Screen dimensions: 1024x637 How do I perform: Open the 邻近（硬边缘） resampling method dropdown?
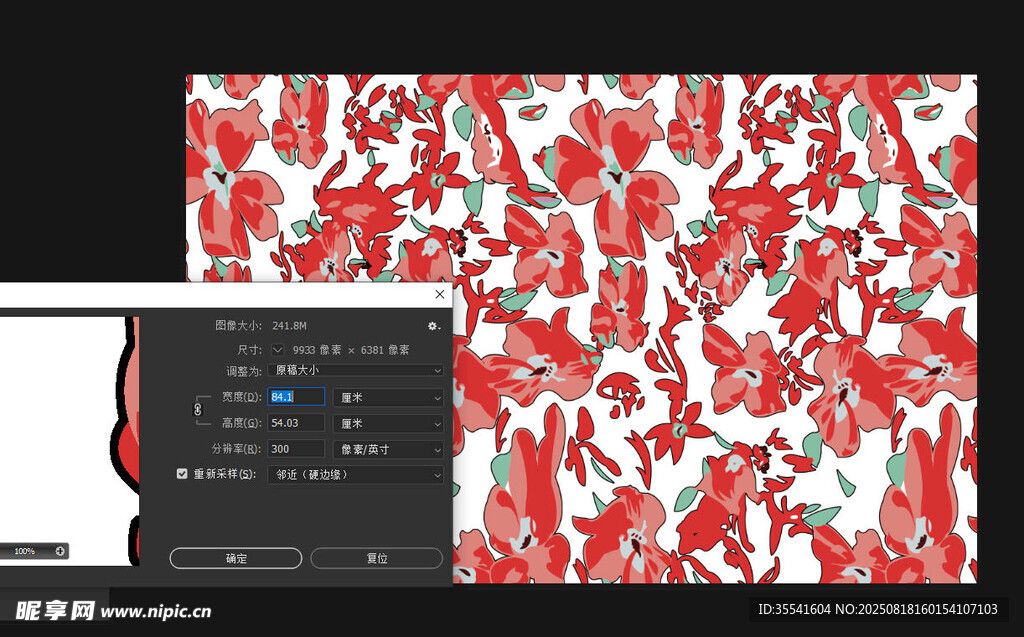click(355, 474)
